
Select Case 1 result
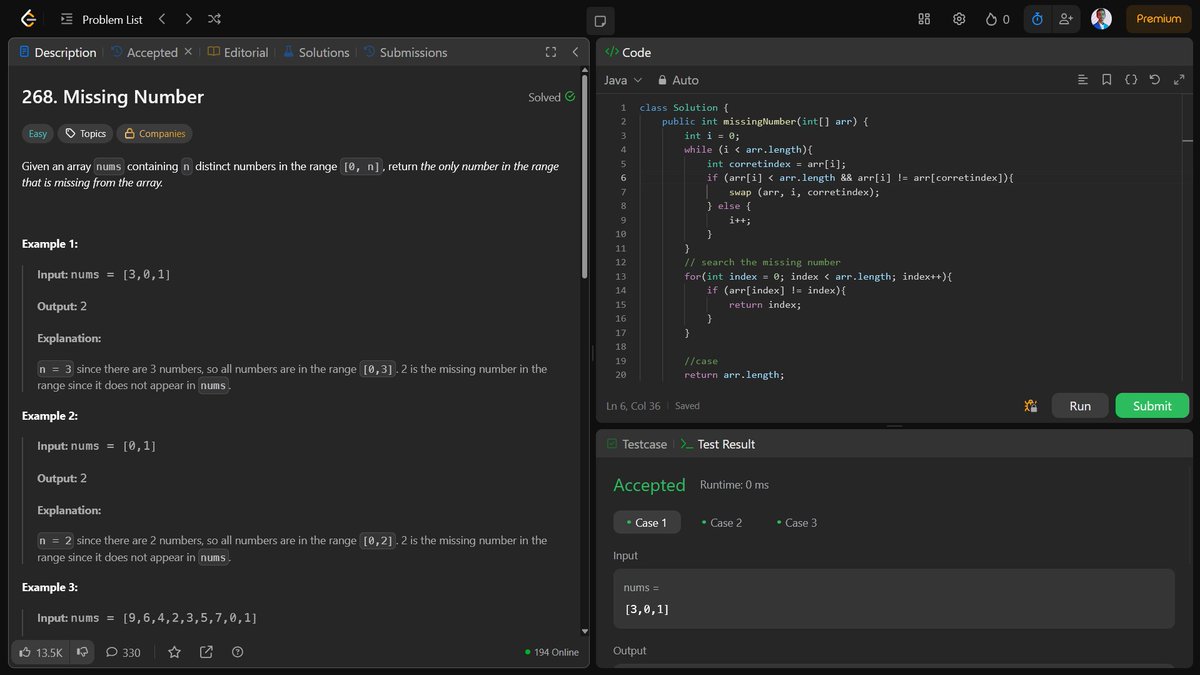647,522
